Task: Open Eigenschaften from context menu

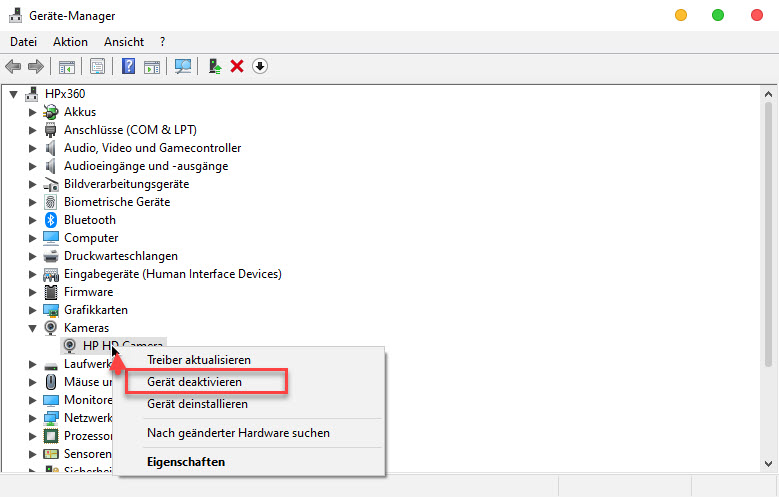Action: pos(250,462)
